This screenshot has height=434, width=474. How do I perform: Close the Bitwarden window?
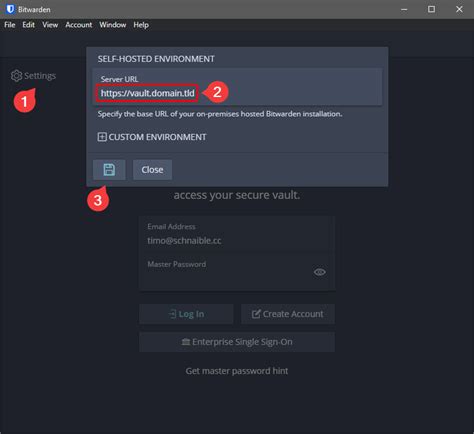click(459, 9)
